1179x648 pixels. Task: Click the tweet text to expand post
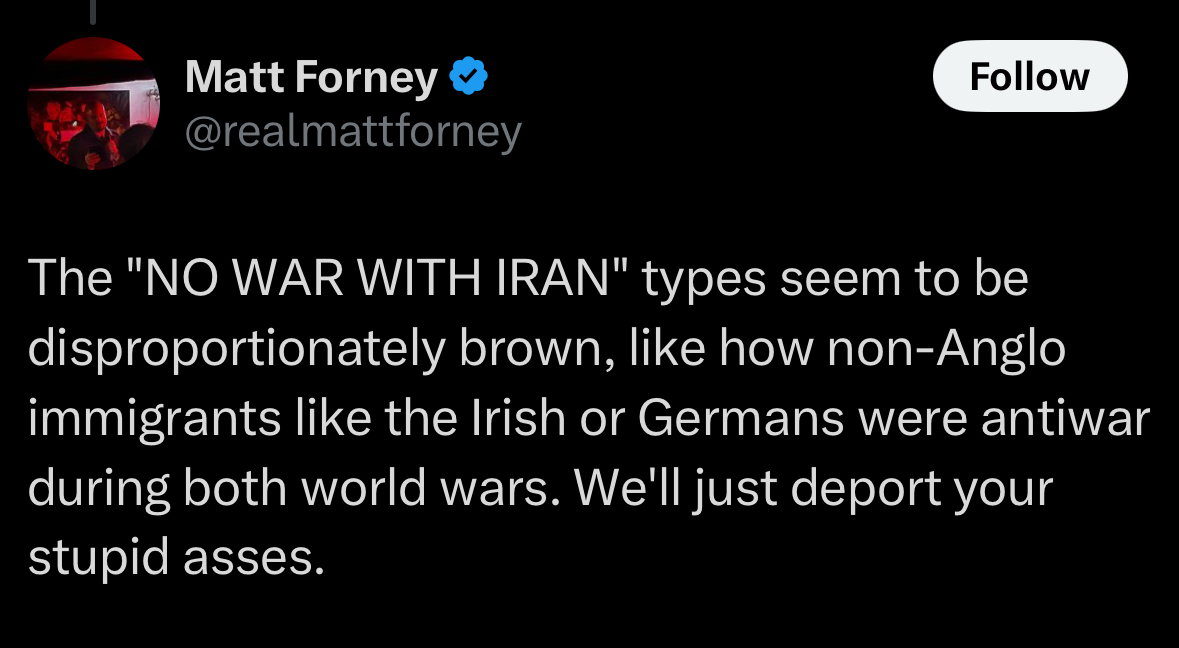pyautogui.click(x=588, y=419)
